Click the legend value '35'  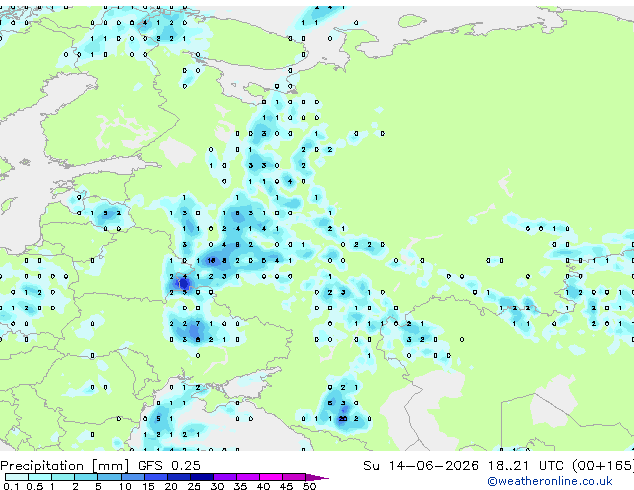coord(240,486)
